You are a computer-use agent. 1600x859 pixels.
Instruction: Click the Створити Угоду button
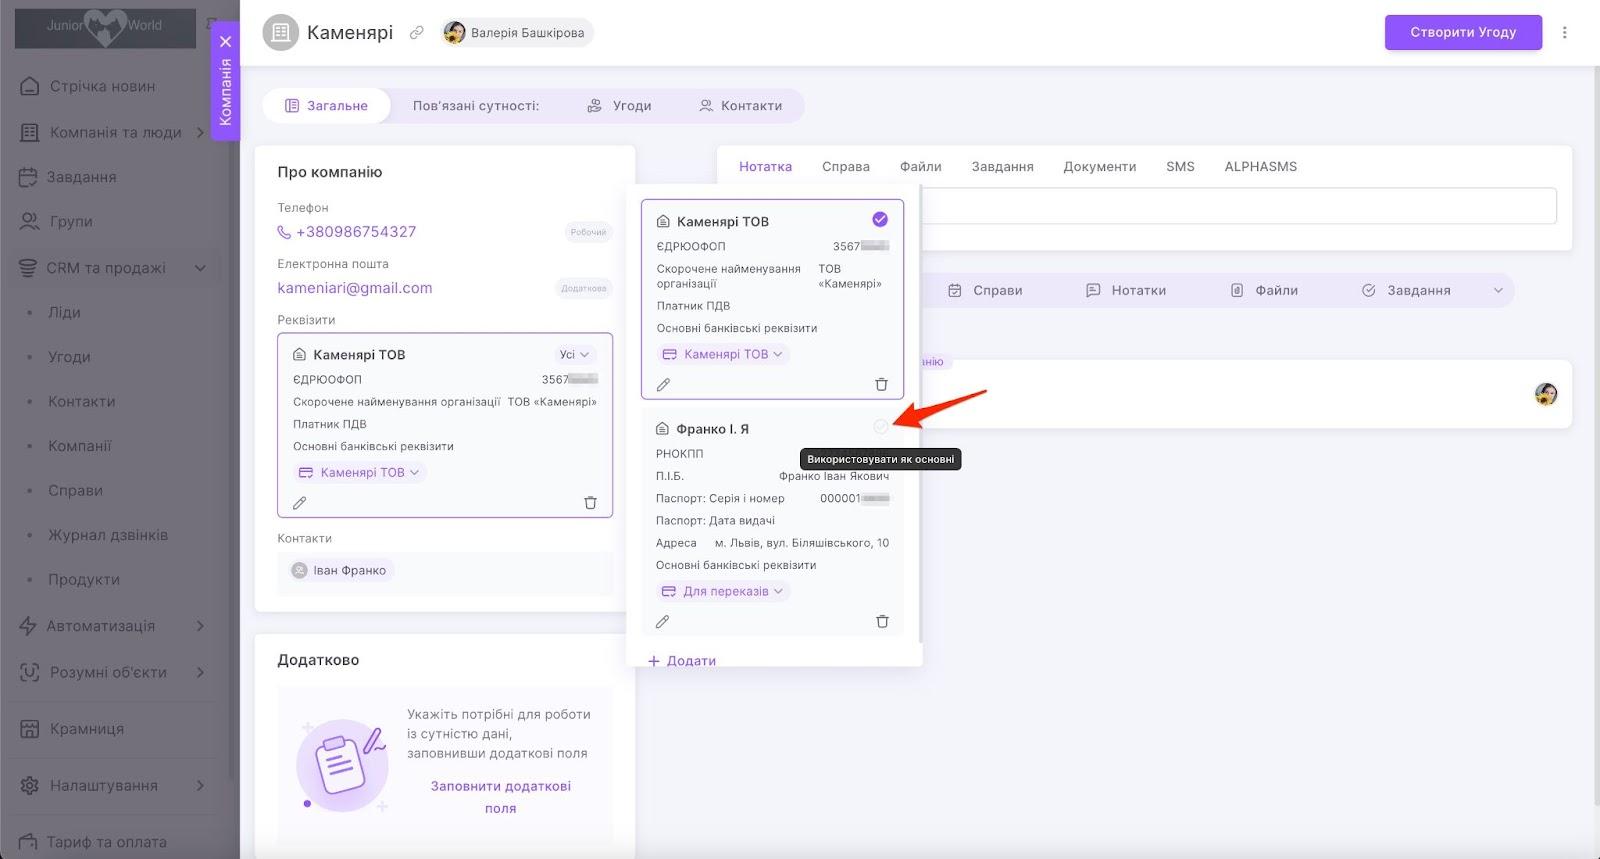click(x=1462, y=32)
